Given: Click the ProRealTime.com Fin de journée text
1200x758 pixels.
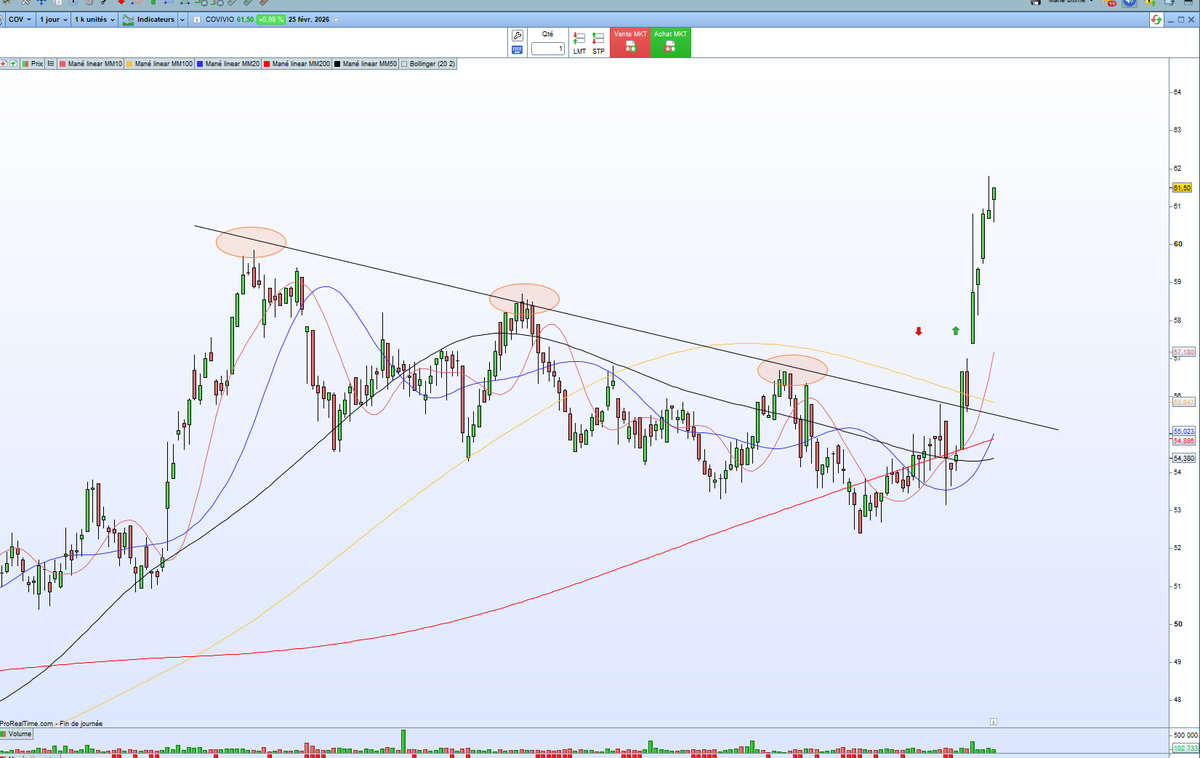Looking at the screenshot, I should [x=51, y=723].
